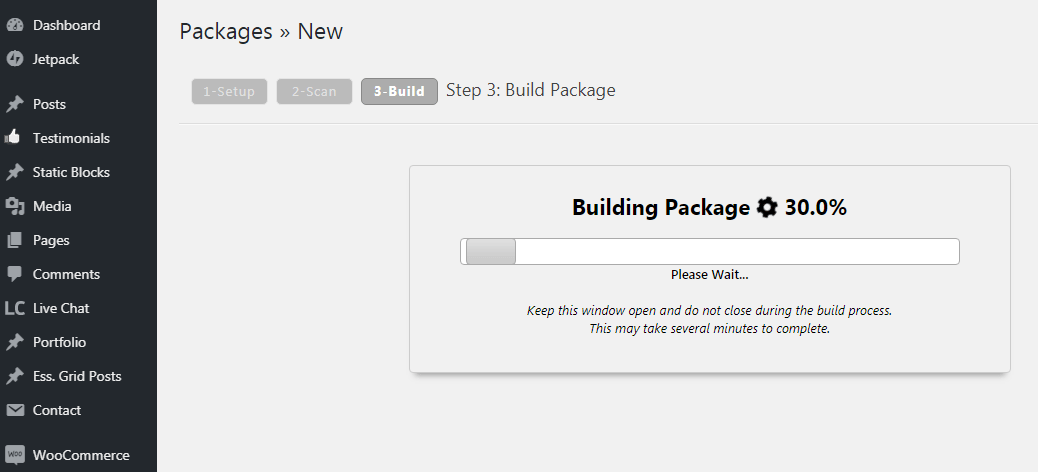Click the Testimonials thumbs-up icon
Screen dimensions: 1038x472
[15, 138]
